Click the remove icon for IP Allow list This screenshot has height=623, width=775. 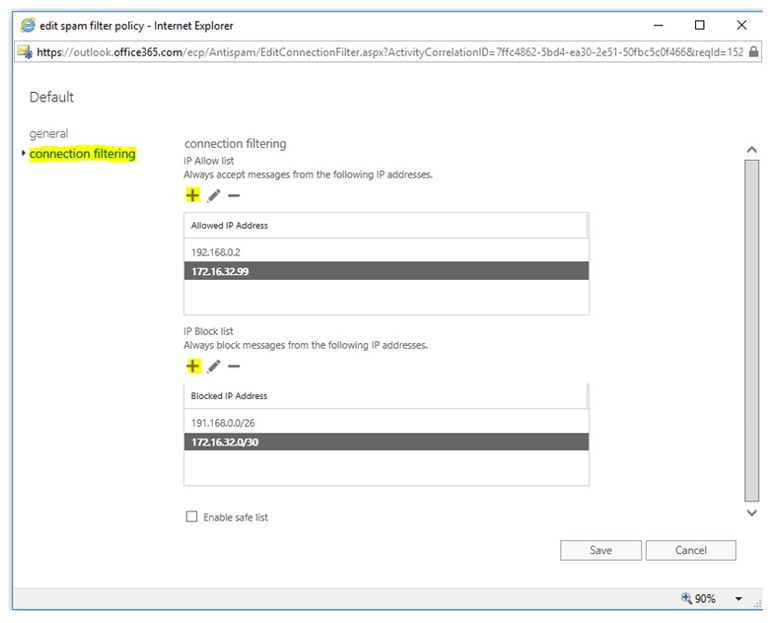(234, 196)
